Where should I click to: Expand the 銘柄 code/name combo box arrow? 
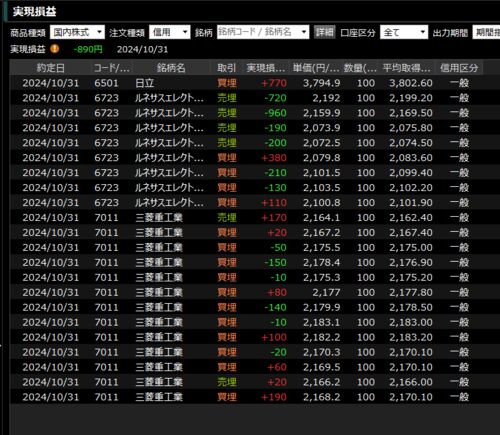click(304, 32)
